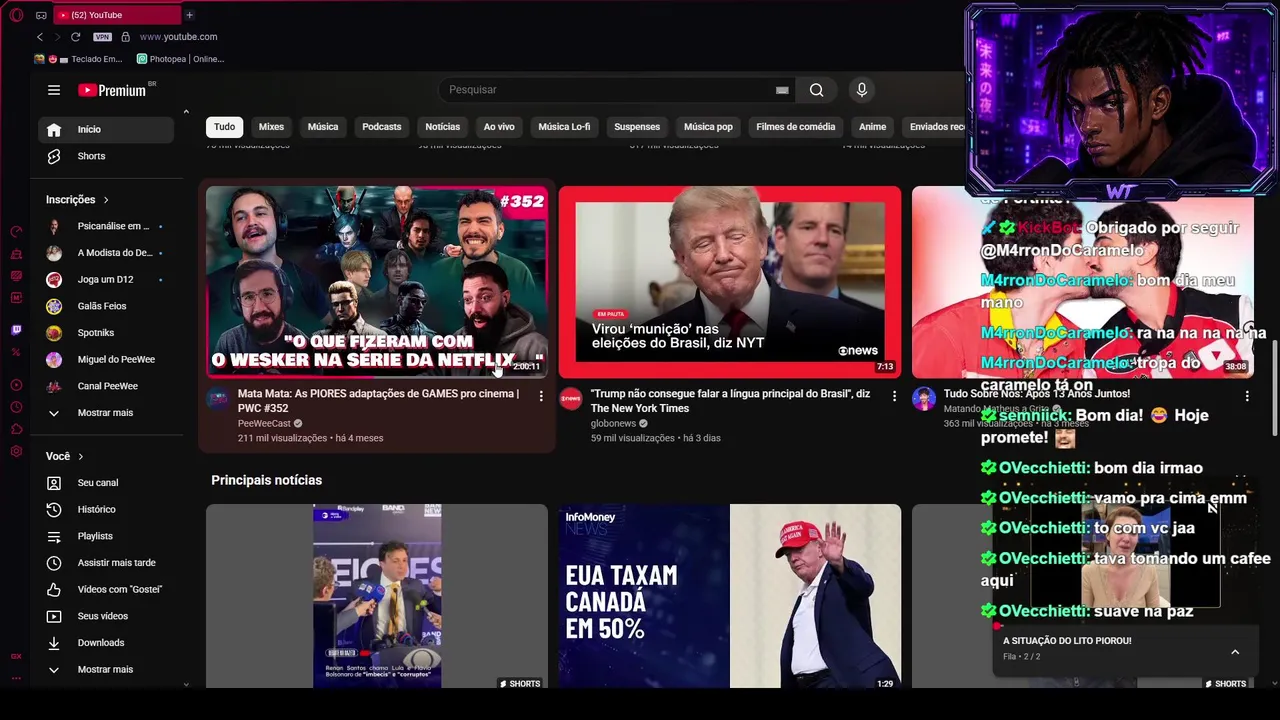Image resolution: width=1280 pixels, height=720 pixels.
Task: Select the Música Lo-fi filter chip
Action: [x=564, y=127]
